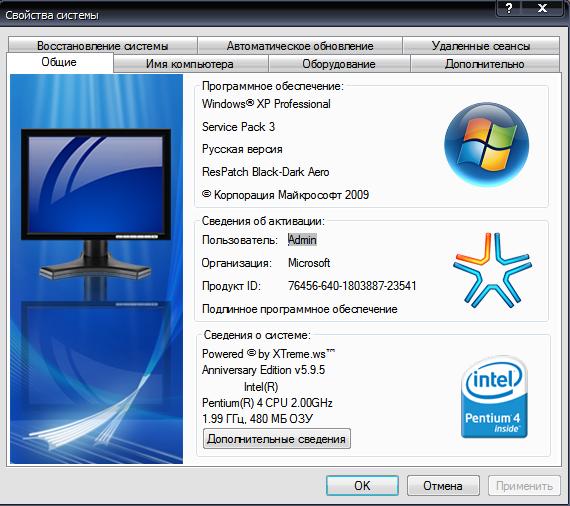Screen dimensions: 570x506
Task: Click Anniversary Edition v5.9.5 text
Action: 263,370
